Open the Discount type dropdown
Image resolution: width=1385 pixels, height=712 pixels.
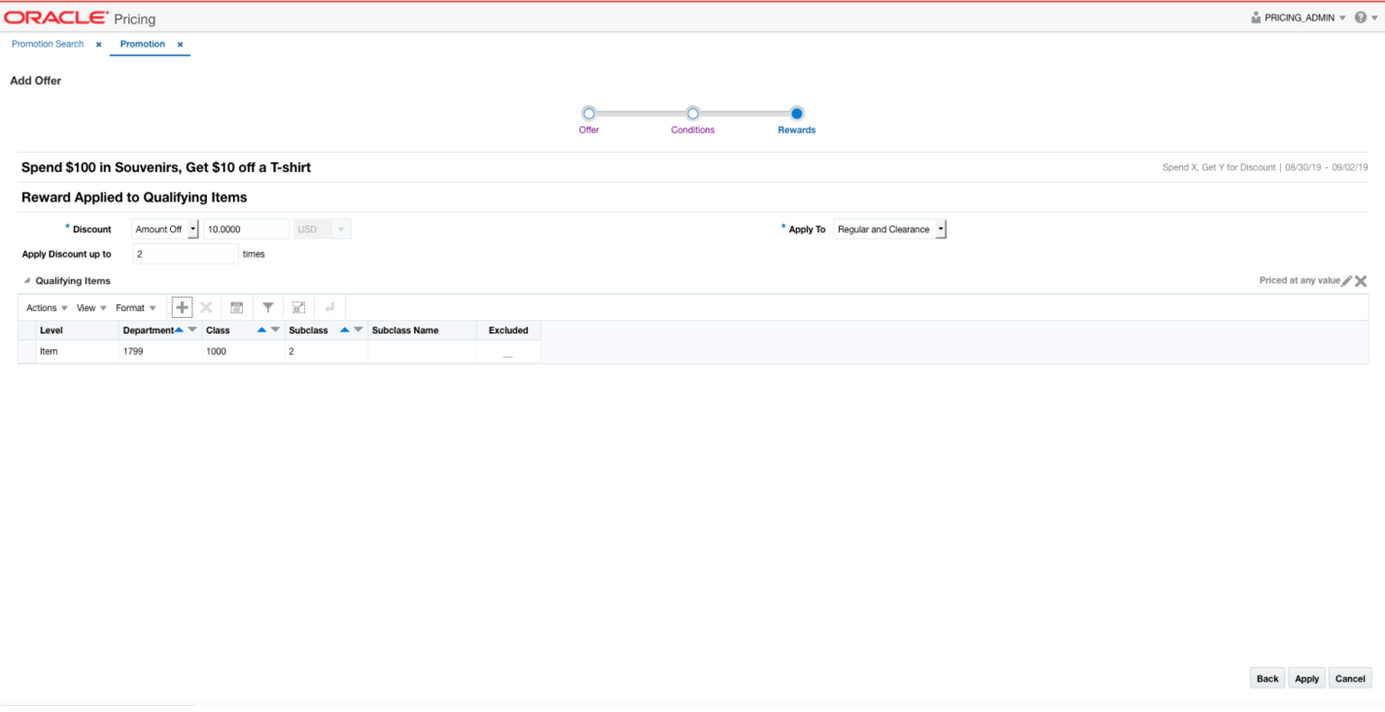coord(193,229)
